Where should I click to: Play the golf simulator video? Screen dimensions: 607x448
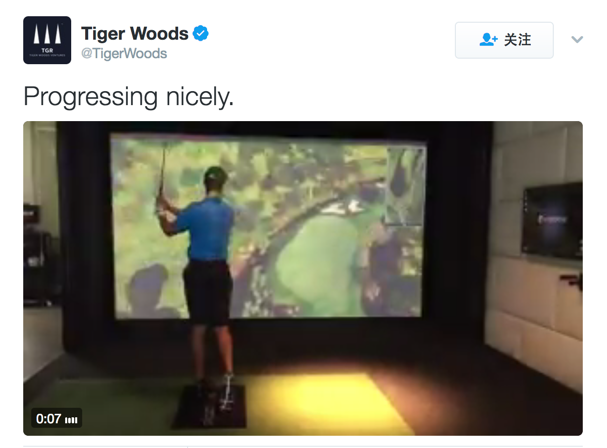click(303, 278)
